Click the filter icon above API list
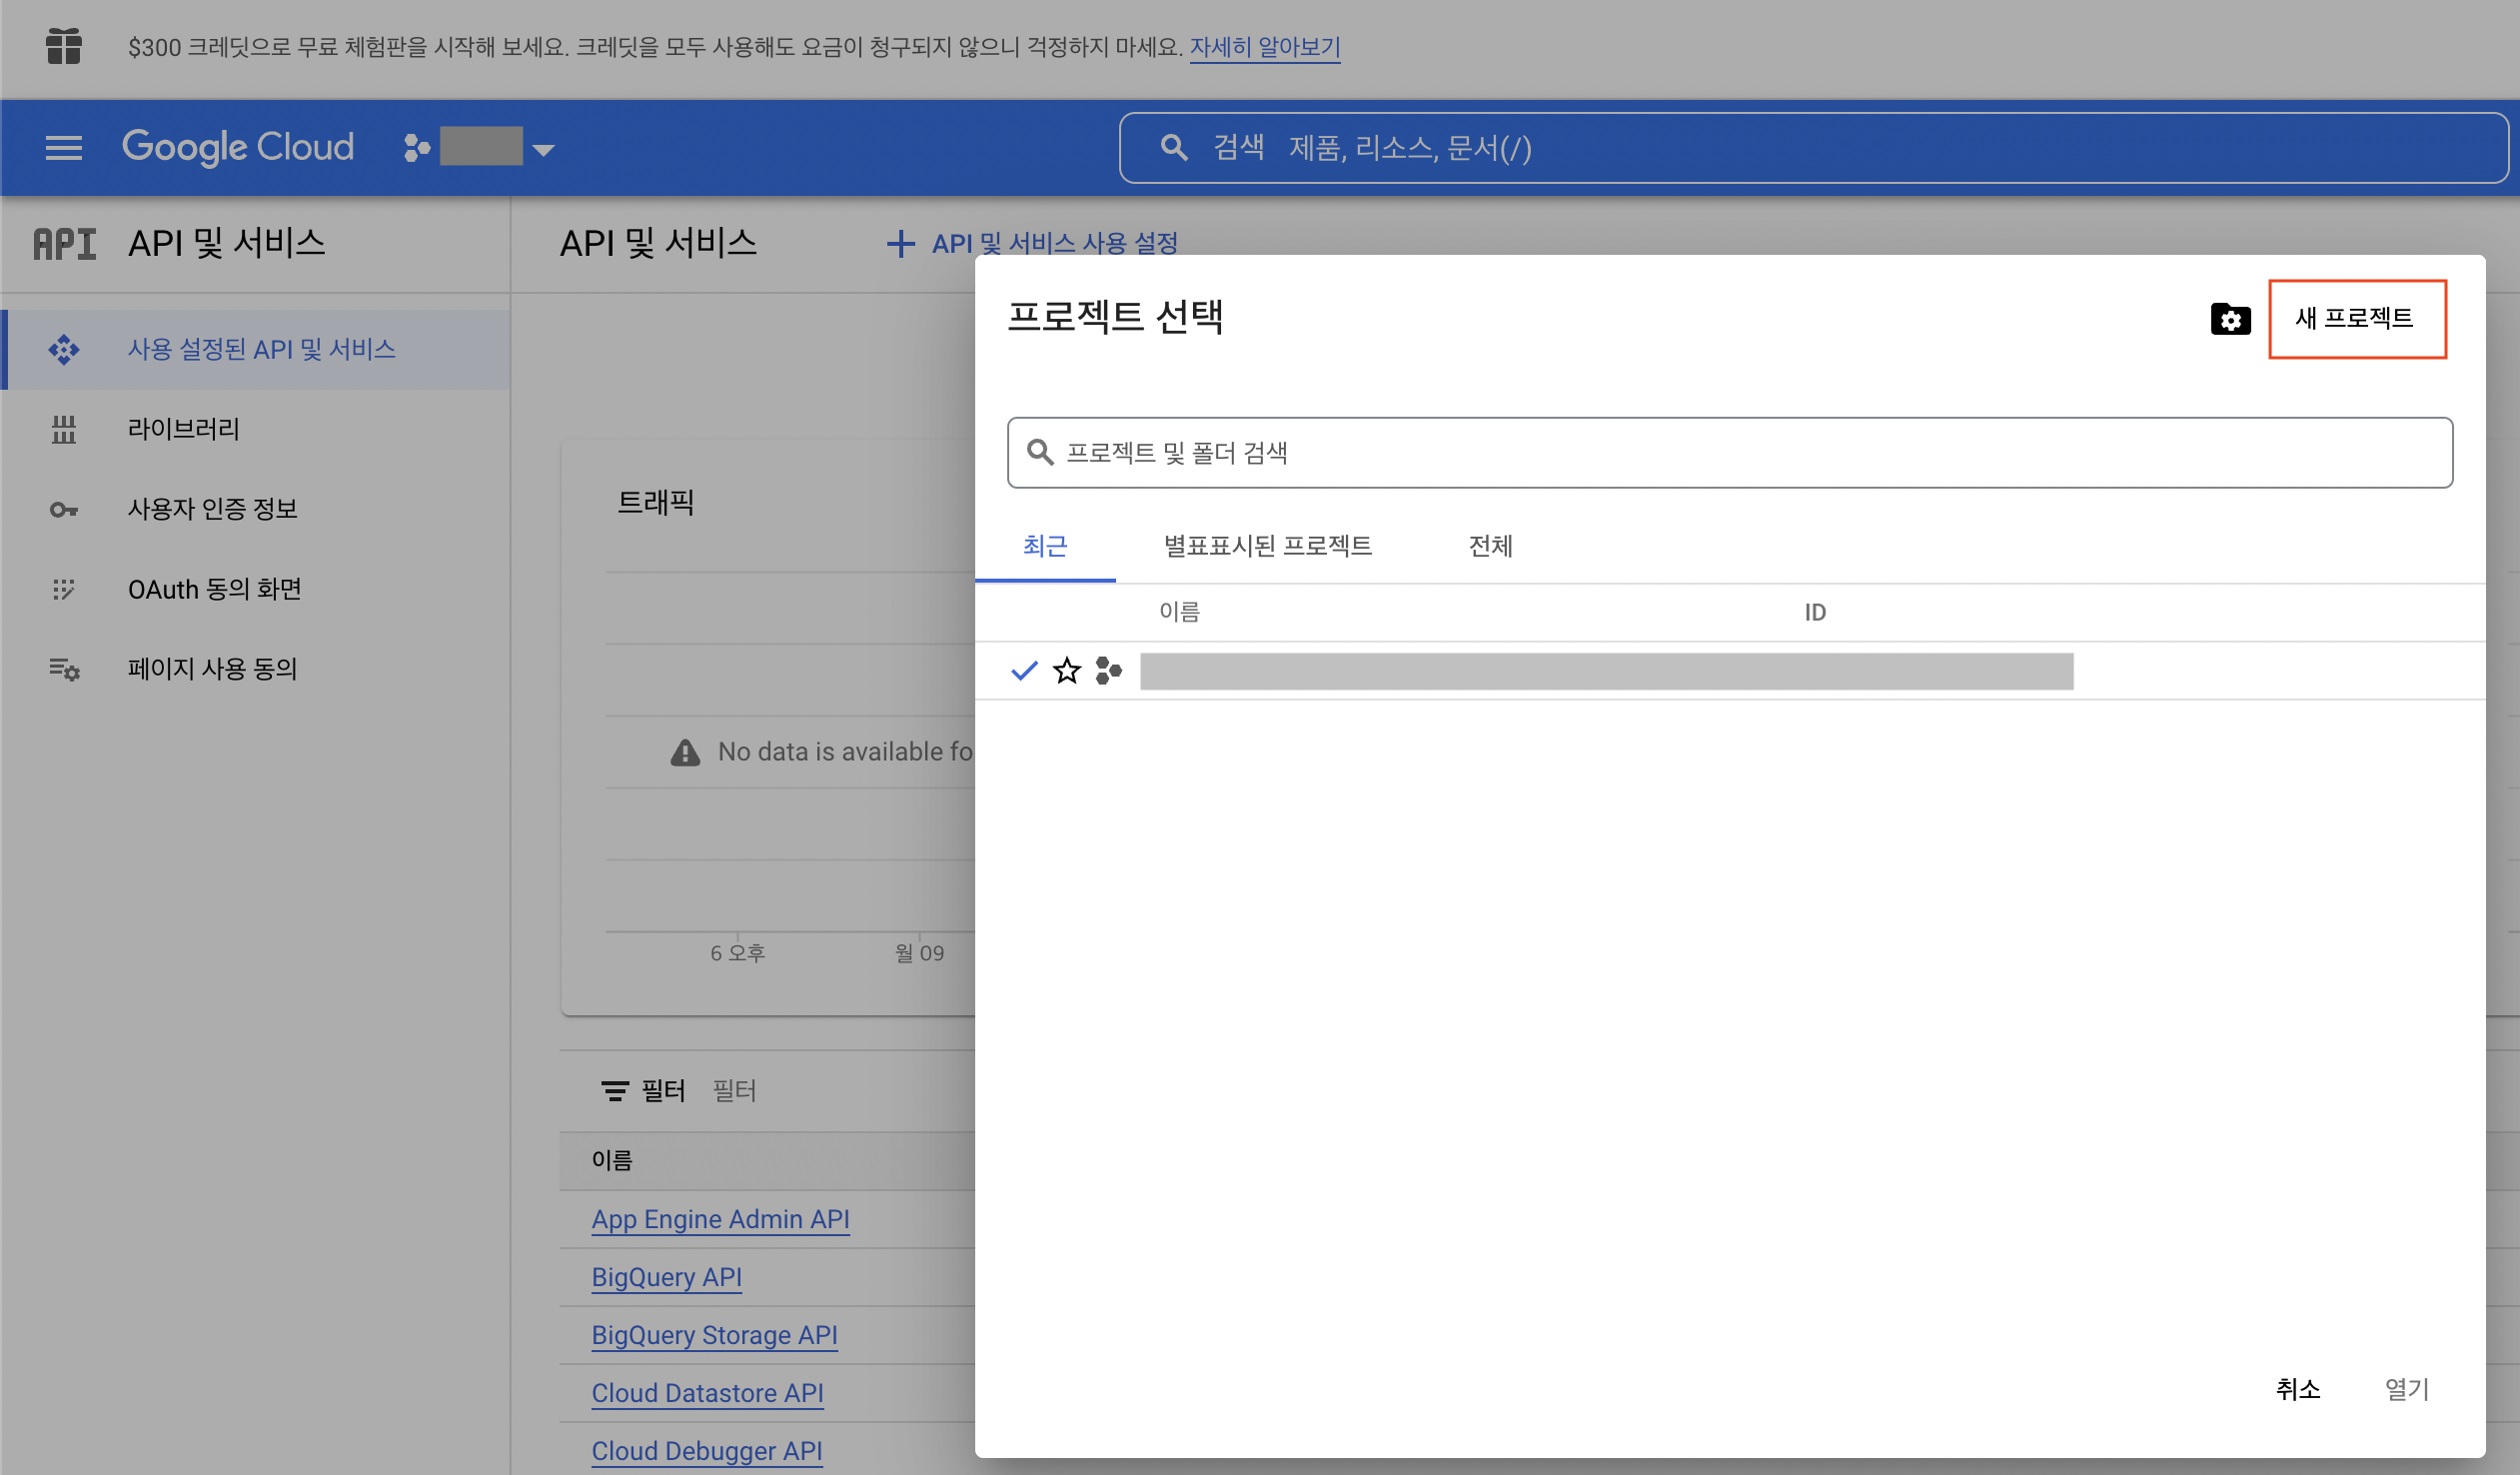The width and height of the screenshot is (2520, 1475). (615, 1090)
